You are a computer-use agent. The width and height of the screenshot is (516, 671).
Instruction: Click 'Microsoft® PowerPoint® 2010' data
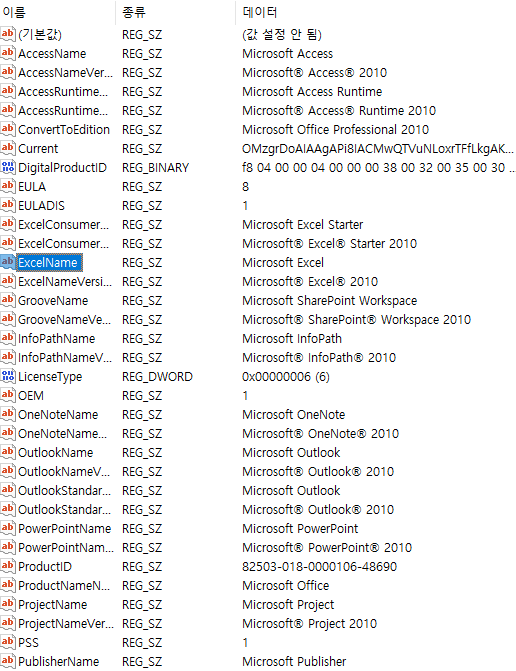[x=327, y=547]
